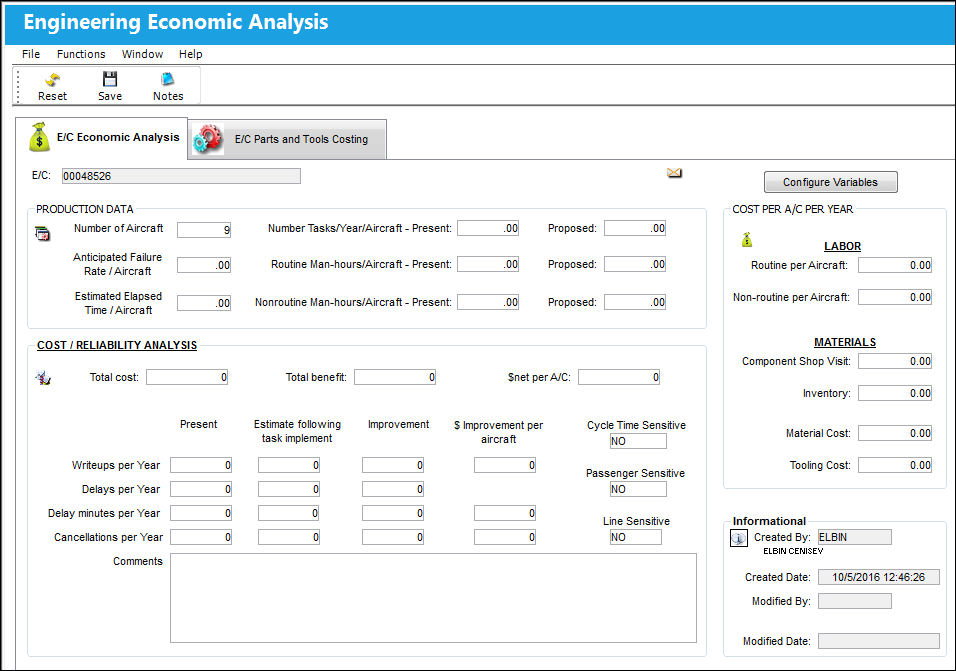Click inside the Comments text box
The height and width of the screenshot is (671, 956).
tap(433, 598)
